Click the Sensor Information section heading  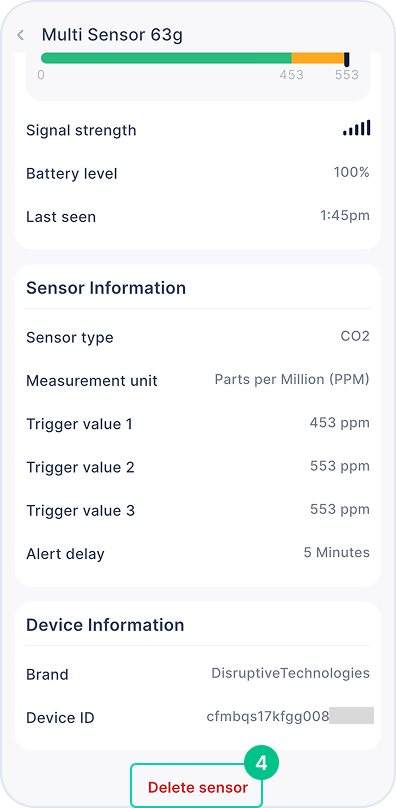click(106, 288)
